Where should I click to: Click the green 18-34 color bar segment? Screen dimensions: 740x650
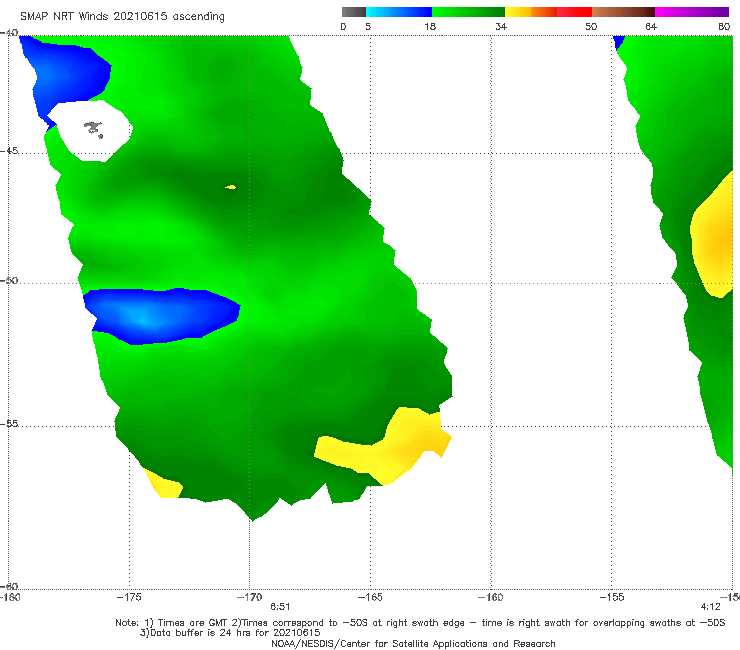[x=468, y=12]
